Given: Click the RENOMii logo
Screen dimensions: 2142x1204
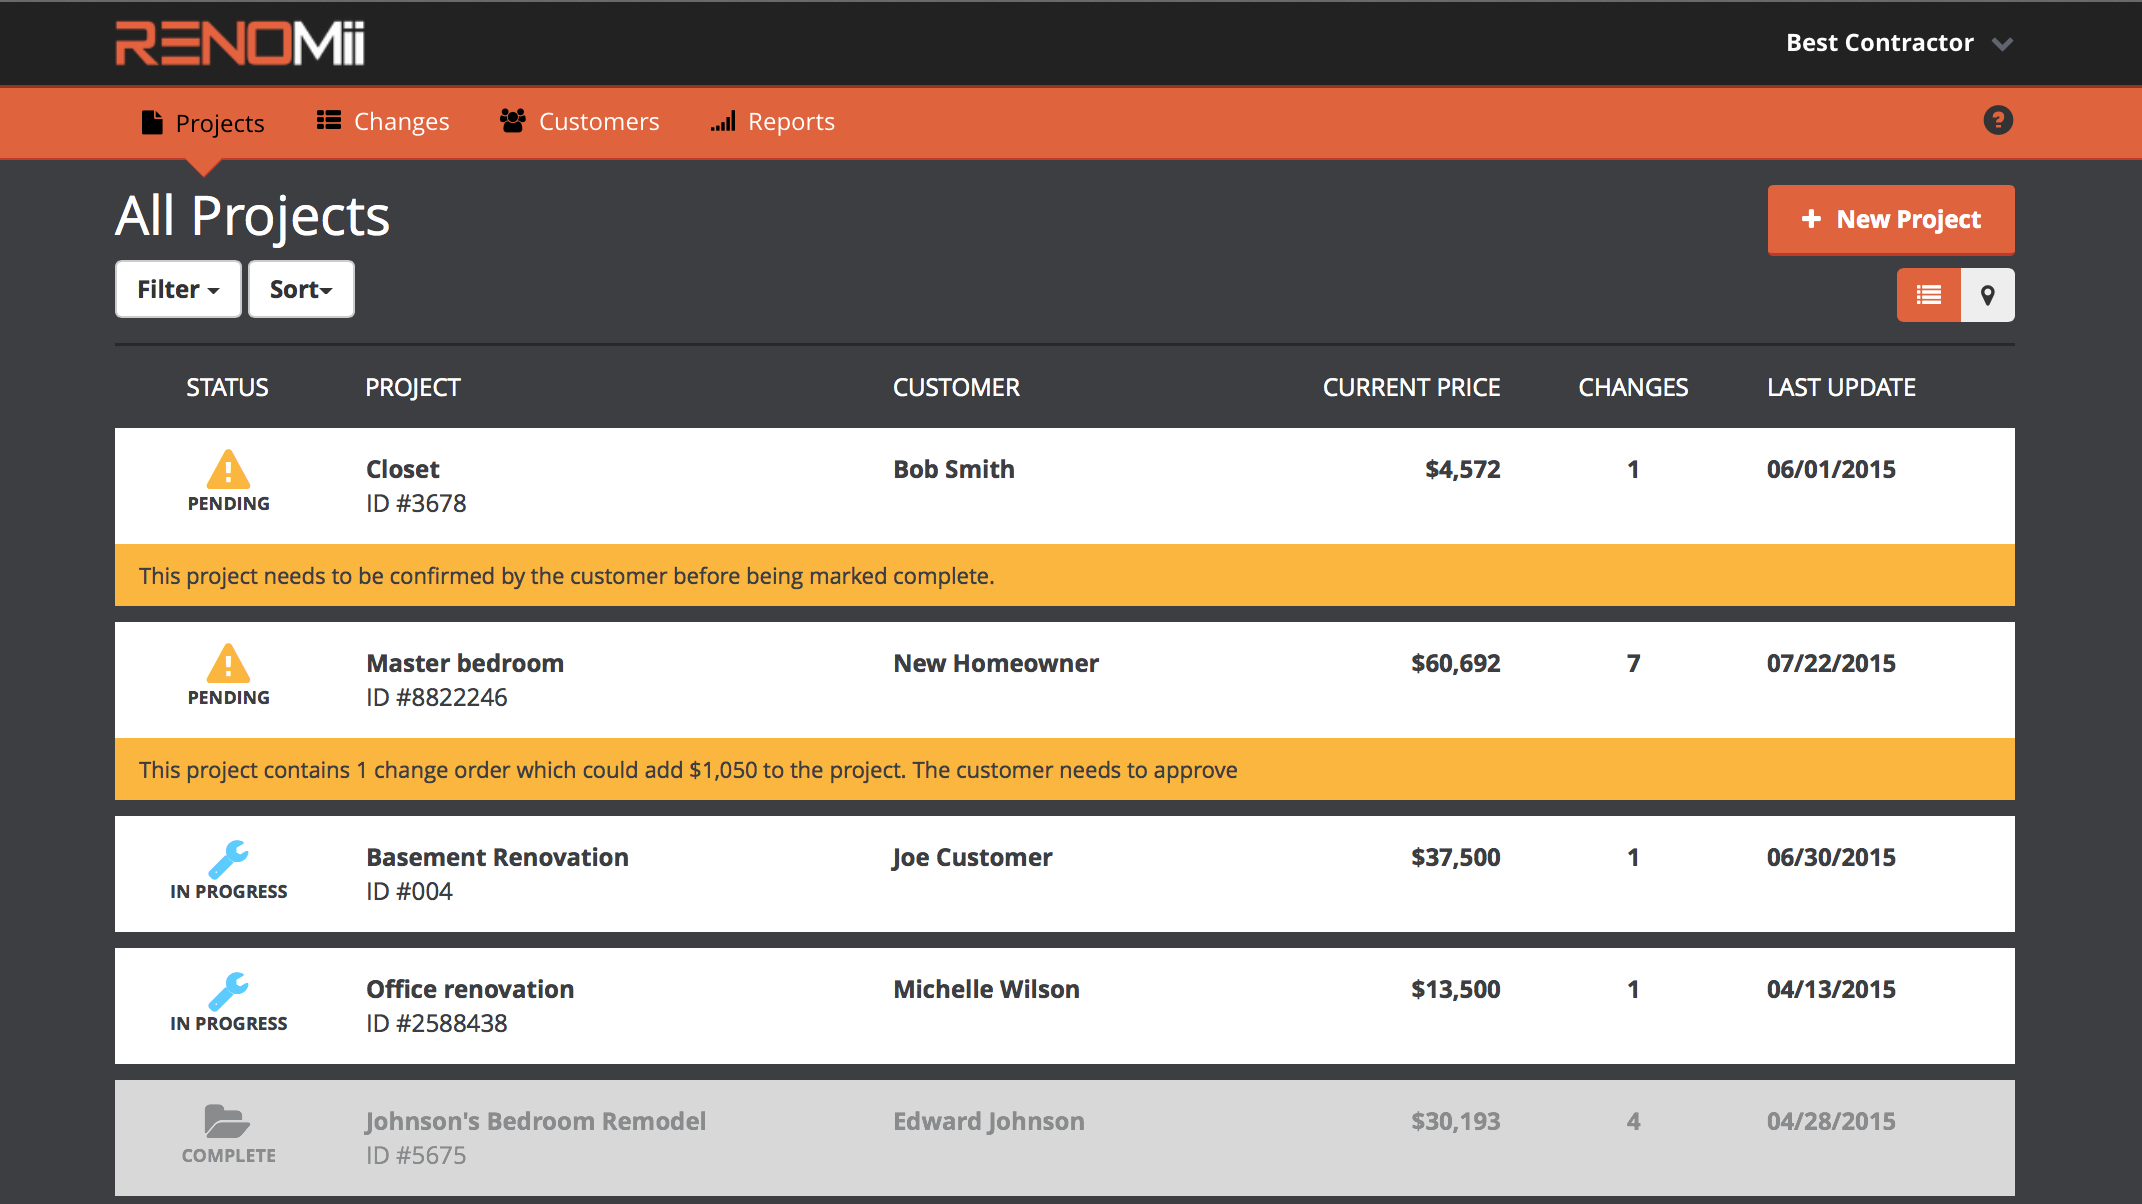Looking at the screenshot, I should point(238,42).
